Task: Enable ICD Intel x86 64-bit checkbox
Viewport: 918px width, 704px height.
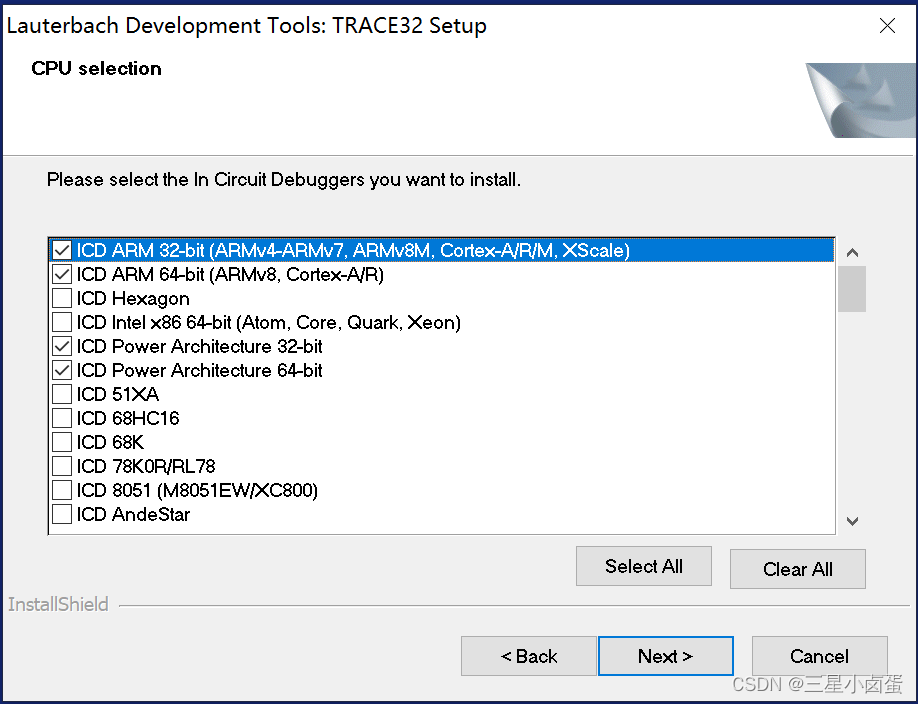Action: tap(62, 322)
